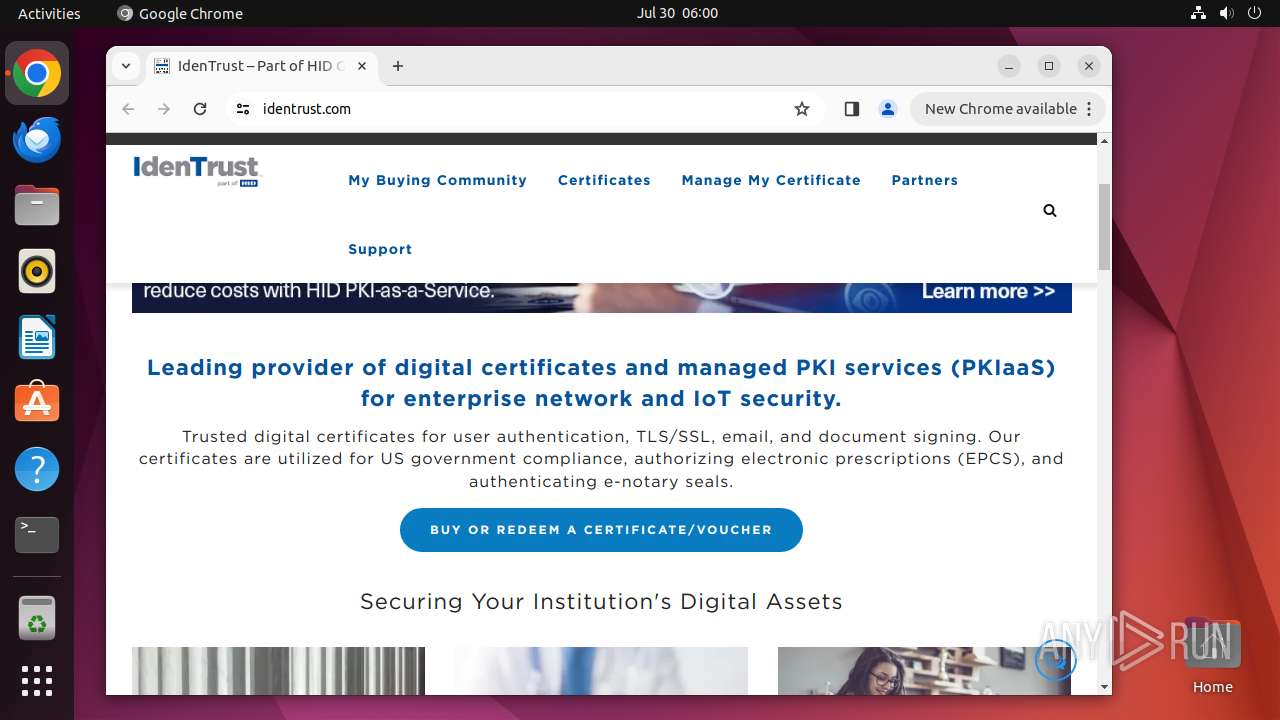Open the Home desktop folder icon
Screen dimensions: 1280x720
1212,656
